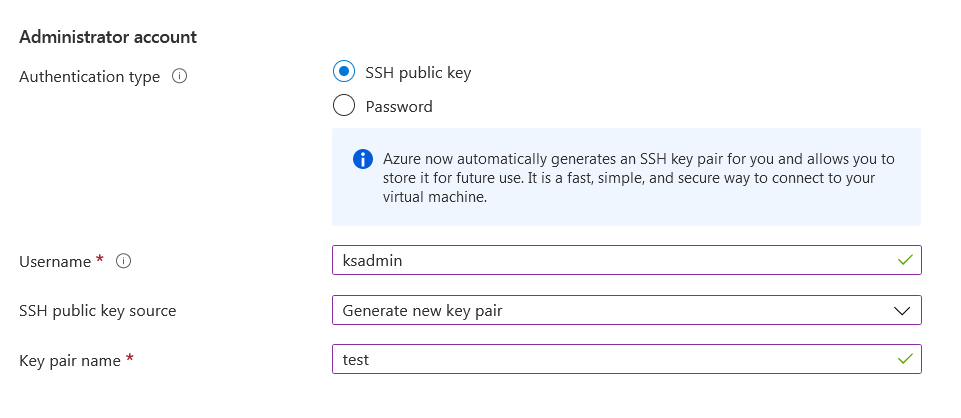
Task: Select the Password radio button
Action: coord(343,106)
